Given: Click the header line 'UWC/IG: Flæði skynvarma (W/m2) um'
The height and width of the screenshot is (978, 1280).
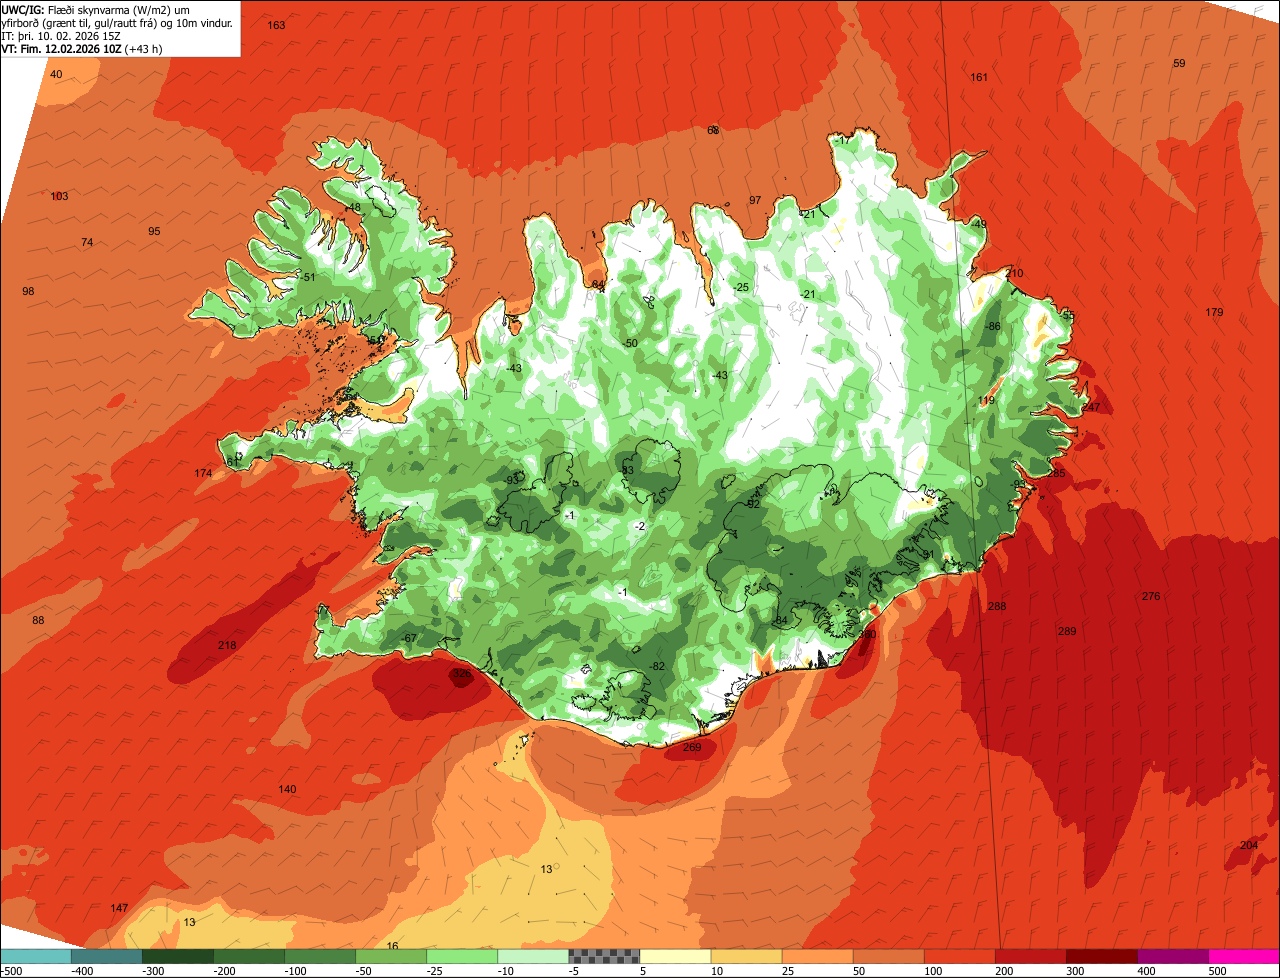Looking at the screenshot, I should point(96,9).
